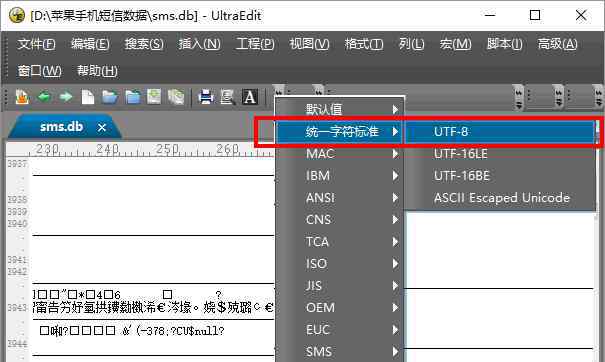Open the 插入(N) menu
This screenshot has width=605, height=362.
tap(199, 44)
